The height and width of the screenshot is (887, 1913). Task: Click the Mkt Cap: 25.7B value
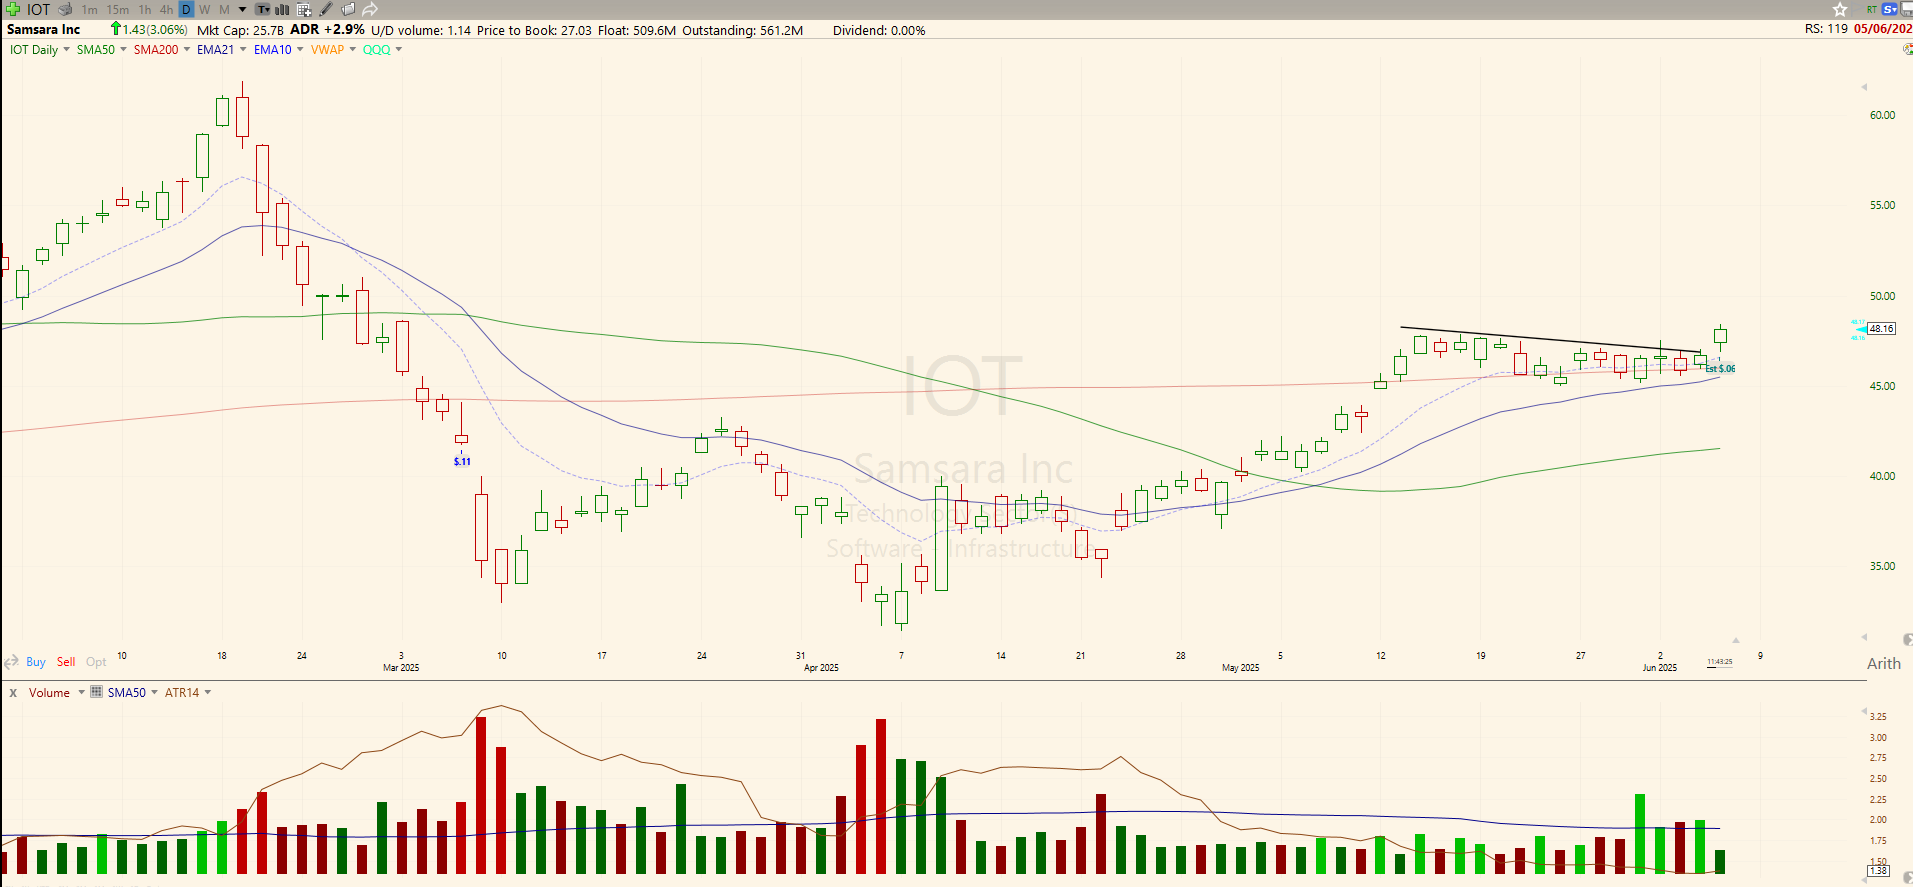coord(240,30)
